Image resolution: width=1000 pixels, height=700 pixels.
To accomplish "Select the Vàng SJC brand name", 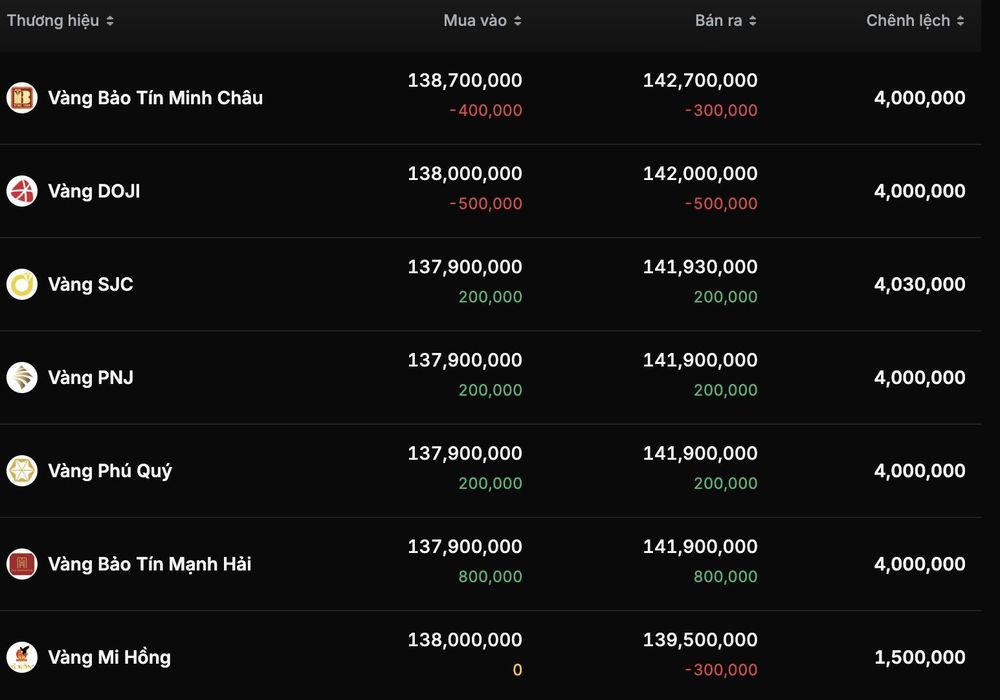I will tap(91, 284).
